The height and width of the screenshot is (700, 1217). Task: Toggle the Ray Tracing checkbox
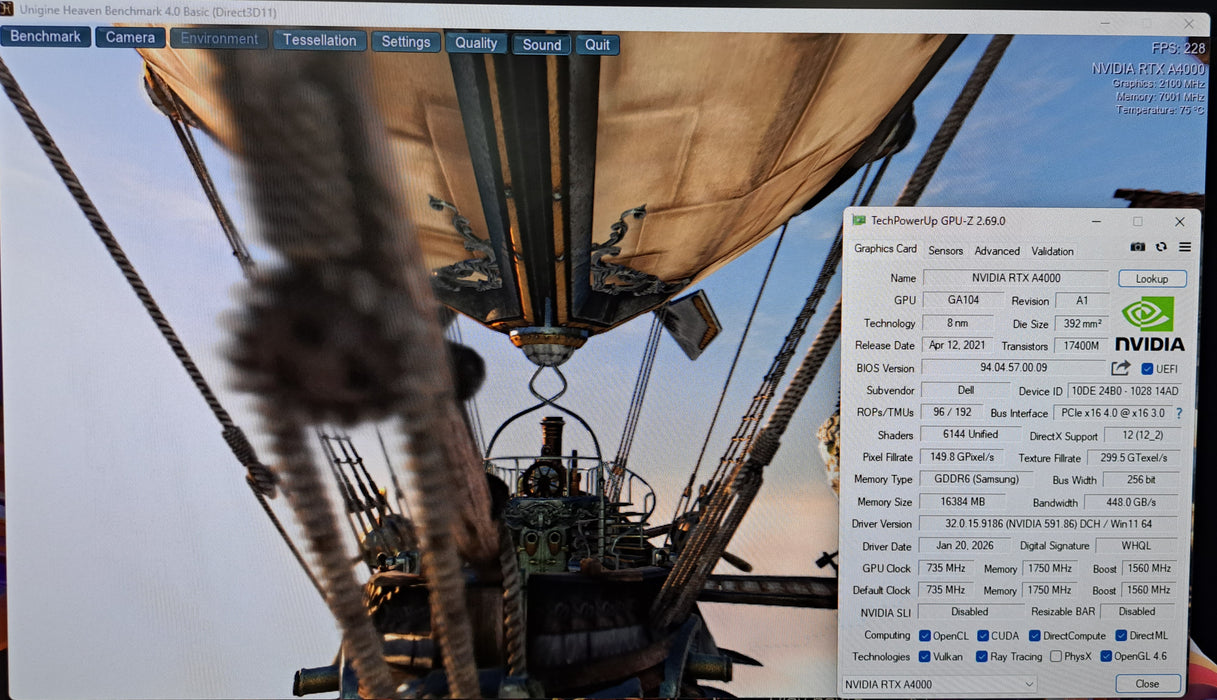click(x=983, y=657)
